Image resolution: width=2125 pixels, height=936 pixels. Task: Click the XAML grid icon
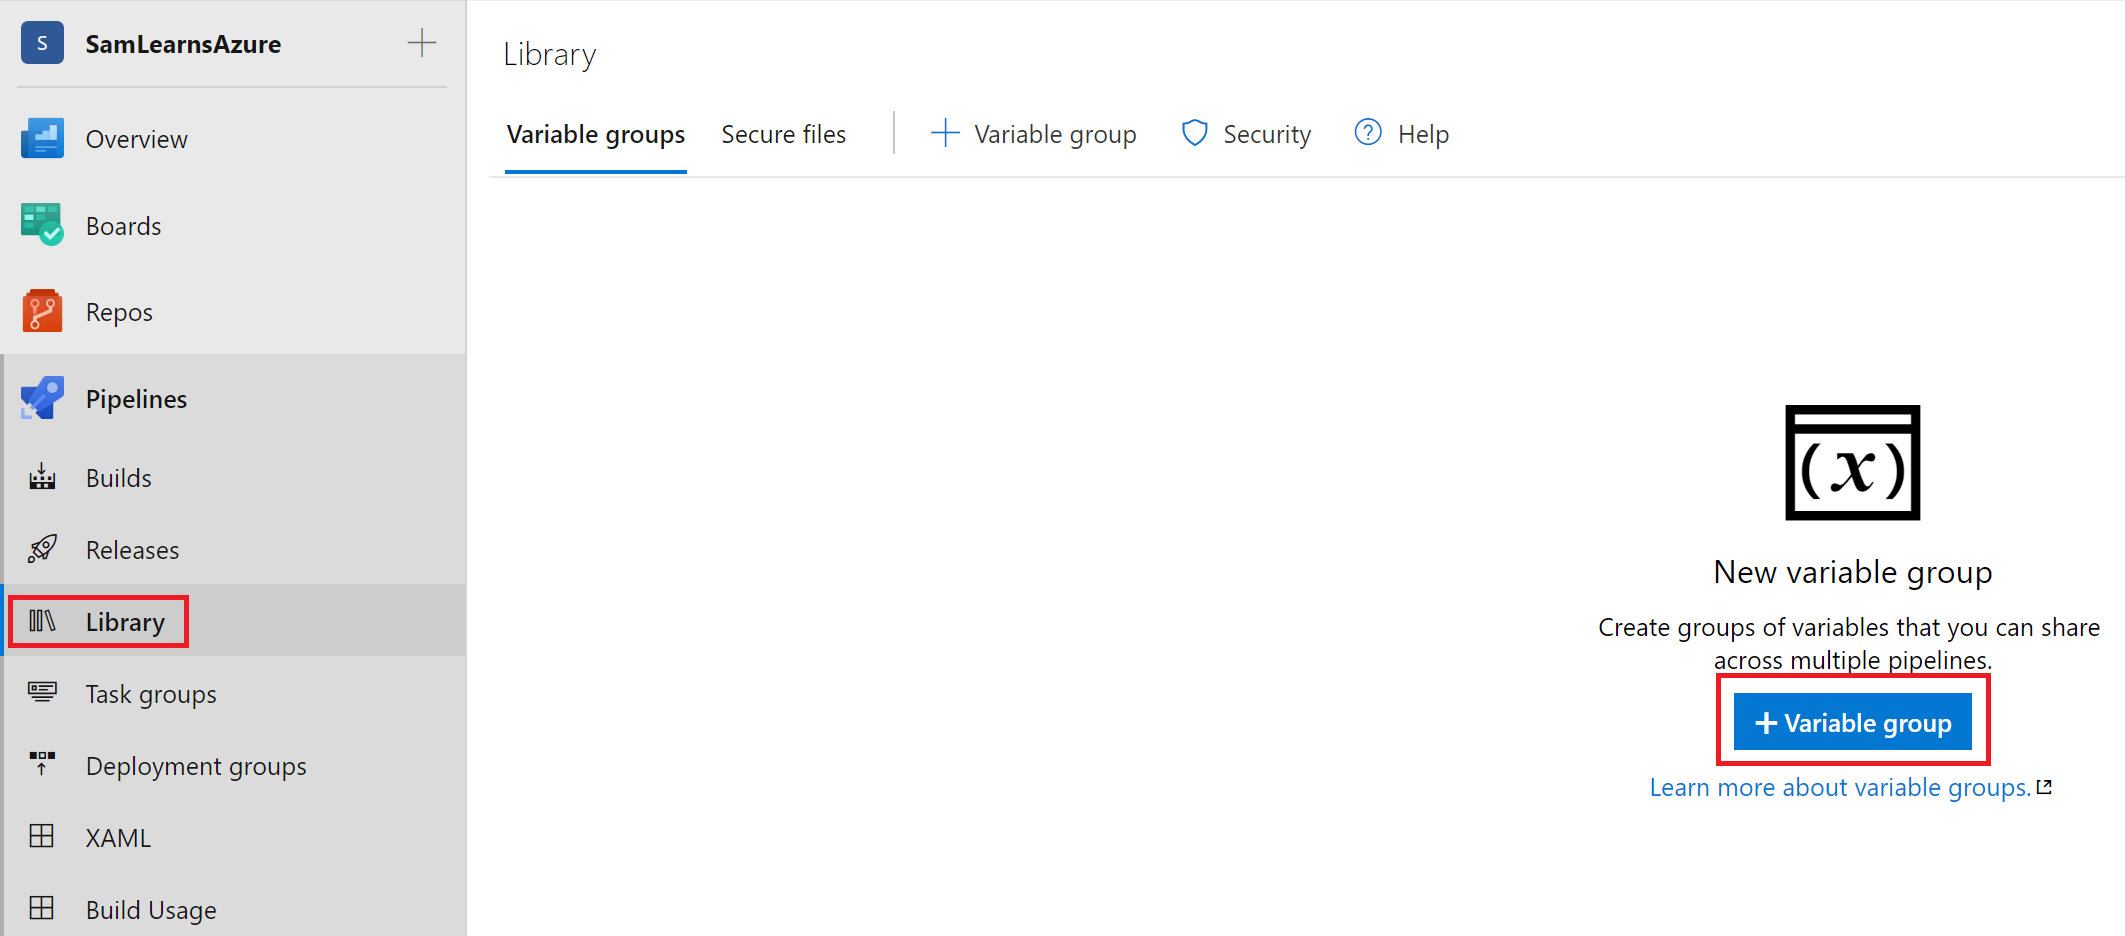click(42, 837)
